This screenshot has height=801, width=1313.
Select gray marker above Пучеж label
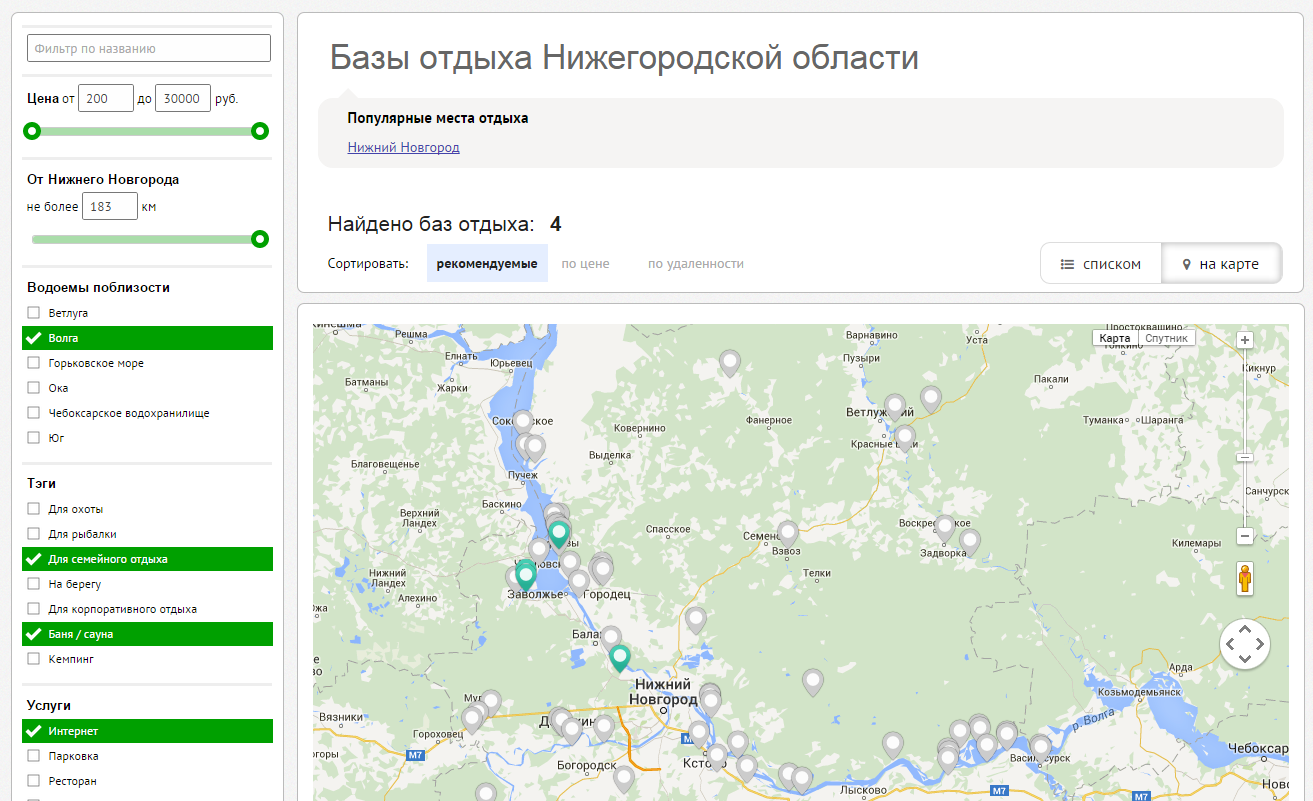(x=535, y=447)
